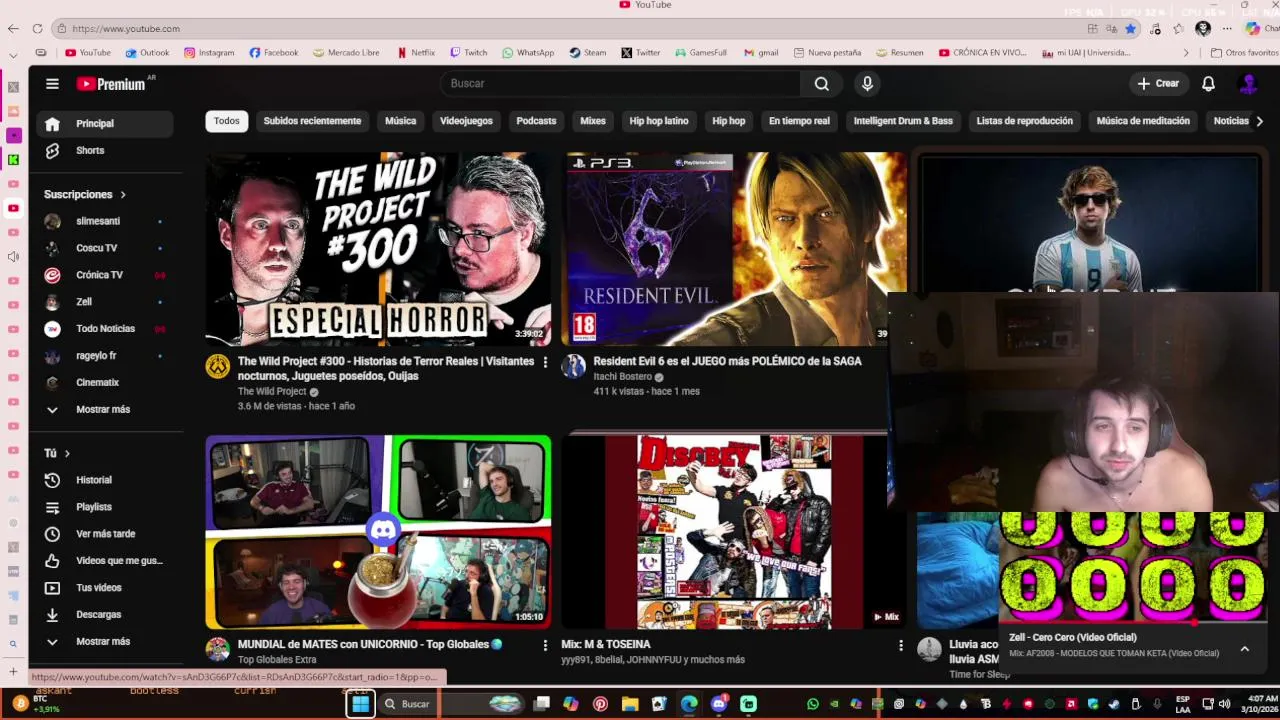
Task: Open File Explorer from the taskbar
Action: click(x=629, y=704)
